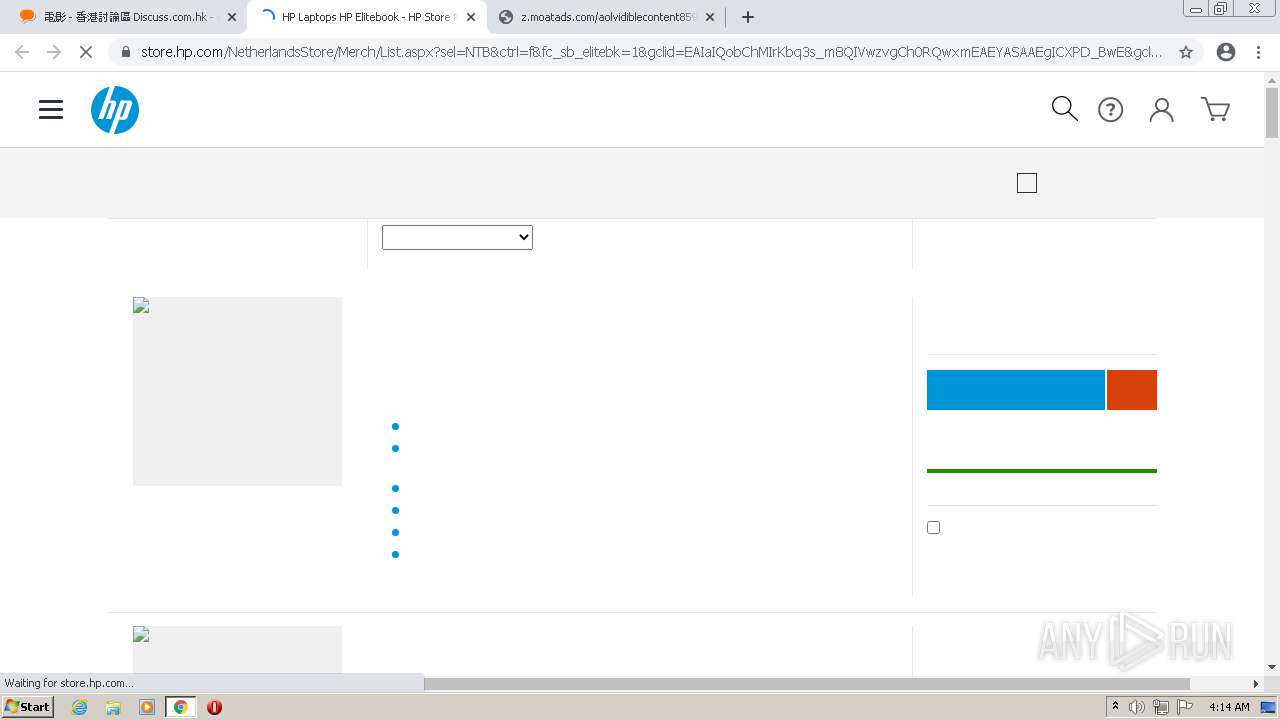Image resolution: width=1280 pixels, height=720 pixels.
Task: Bookmark this page with star icon
Action: click(1186, 52)
